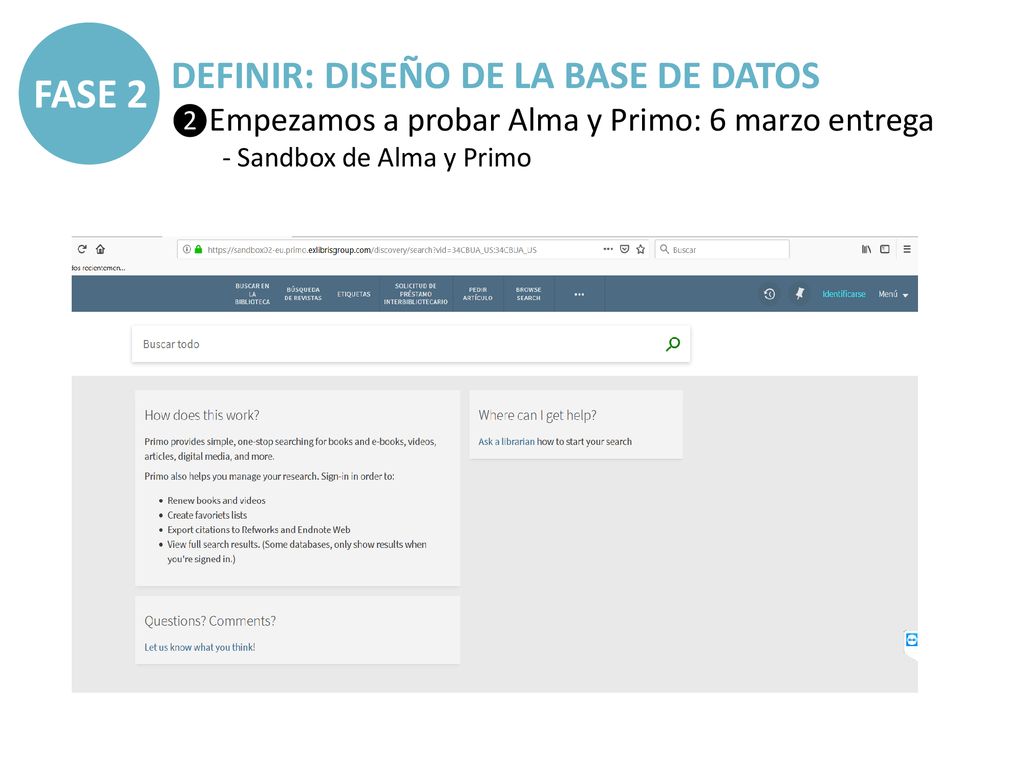
Task: Click the magnifier icon in browser Buscar box
Action: coord(664,249)
